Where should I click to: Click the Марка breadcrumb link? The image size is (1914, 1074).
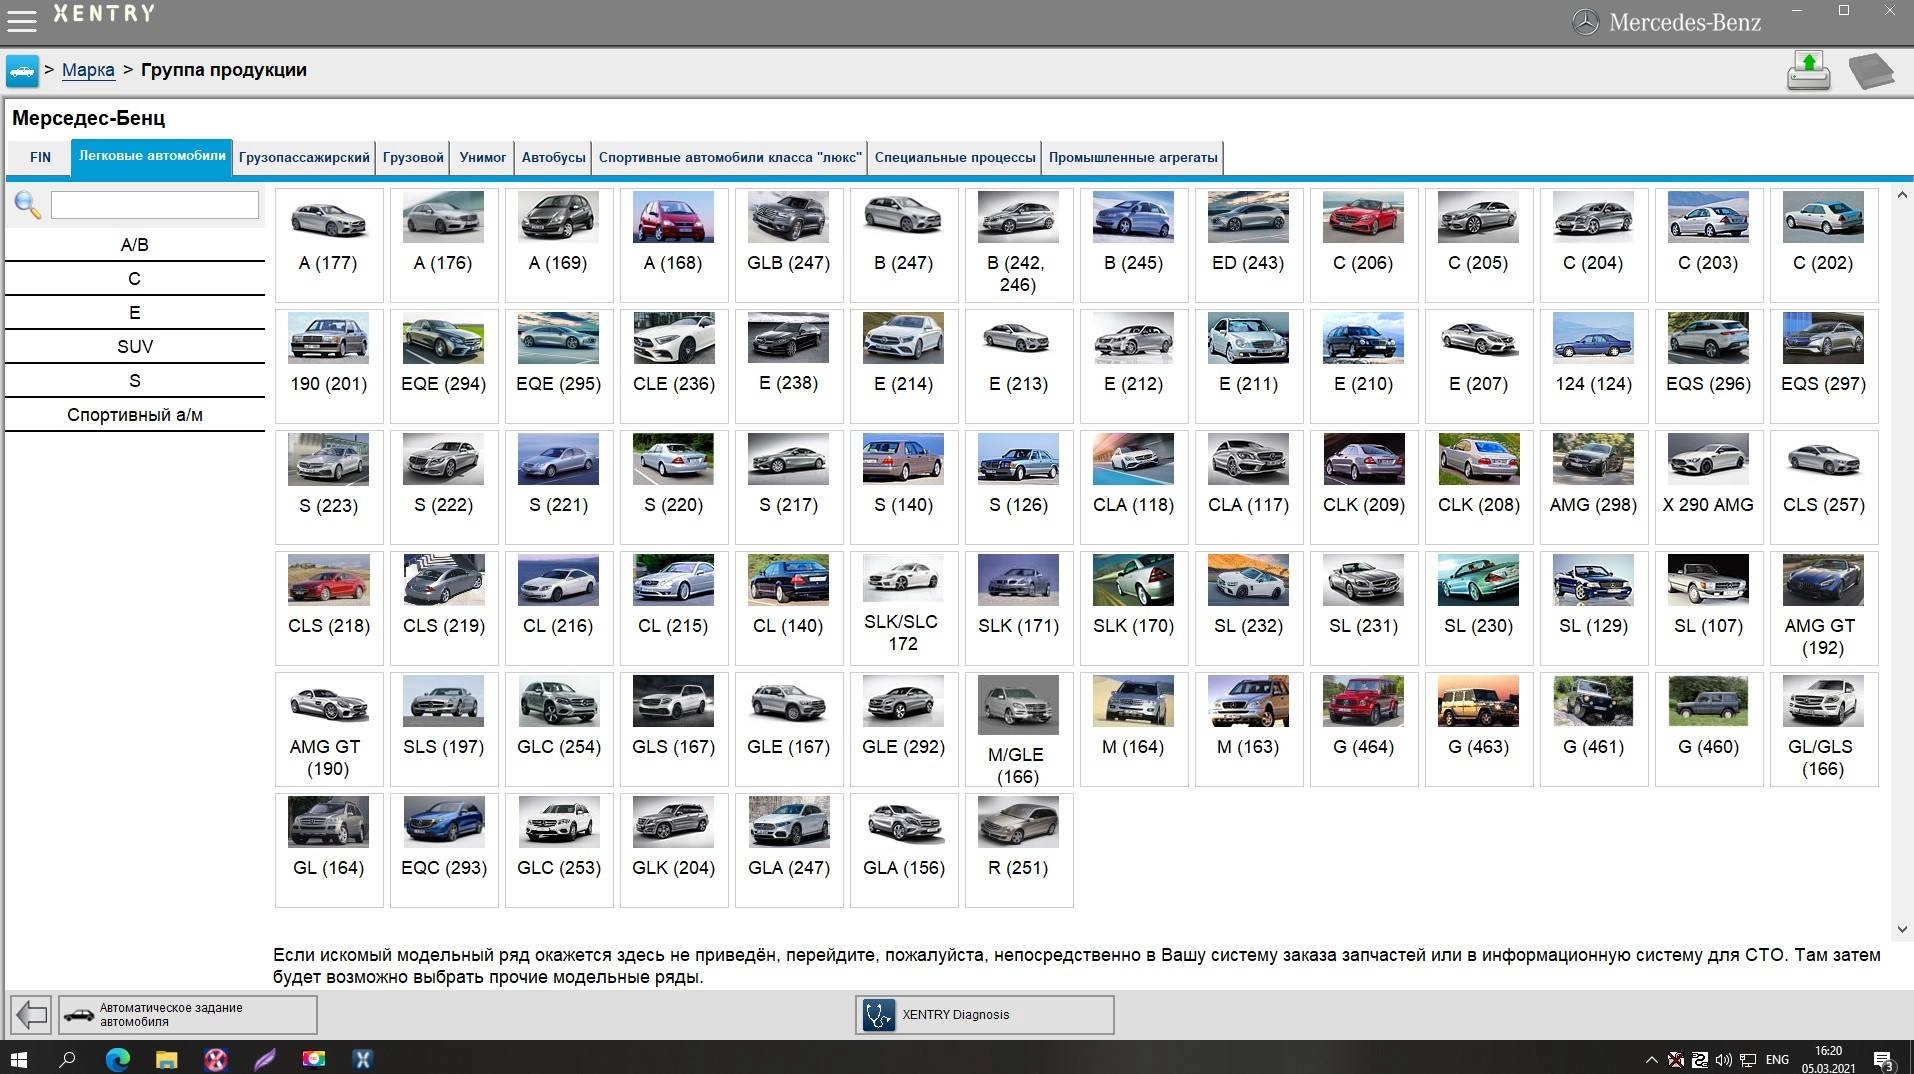tap(88, 70)
